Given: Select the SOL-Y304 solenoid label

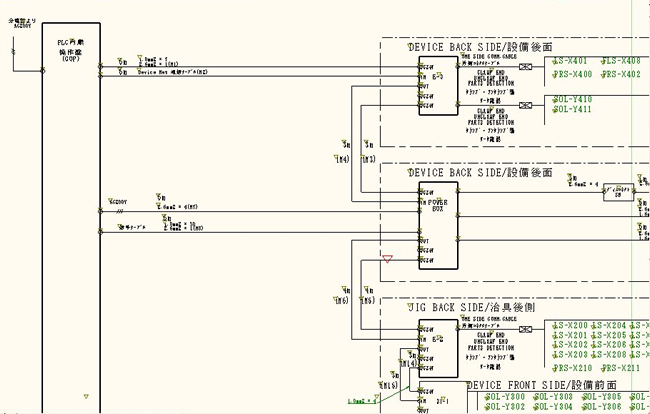Looking at the screenshot, I should (x=553, y=407).
